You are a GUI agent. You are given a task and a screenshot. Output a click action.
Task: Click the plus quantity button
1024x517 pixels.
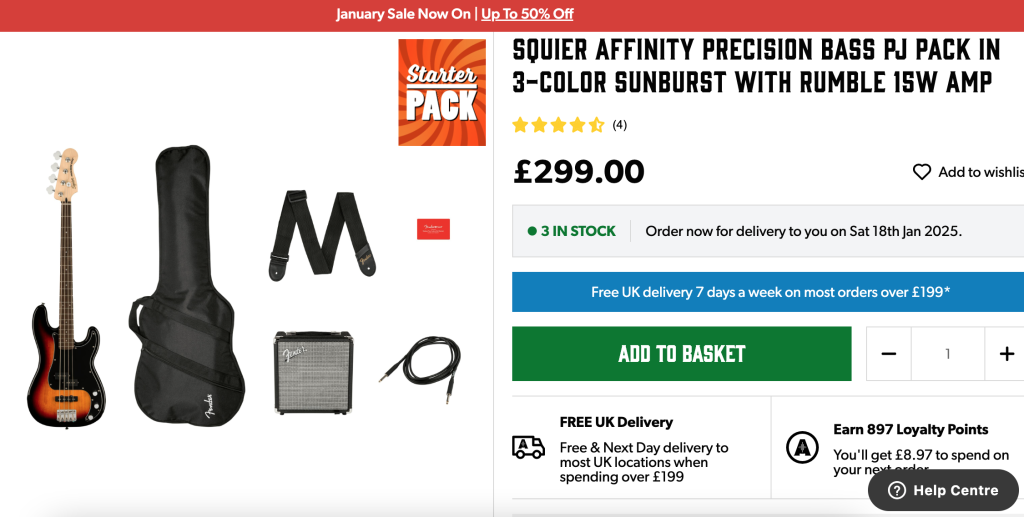click(x=1006, y=354)
